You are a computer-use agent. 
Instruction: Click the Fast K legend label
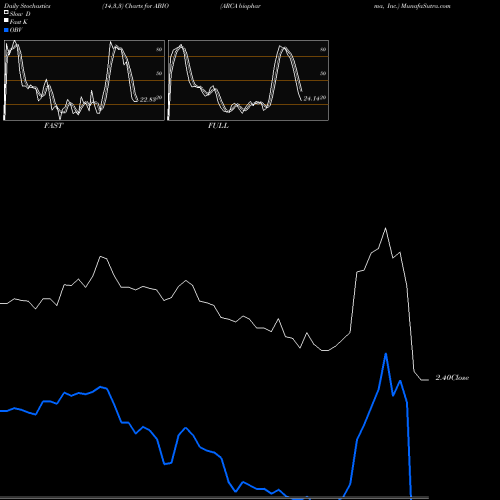point(19,22)
